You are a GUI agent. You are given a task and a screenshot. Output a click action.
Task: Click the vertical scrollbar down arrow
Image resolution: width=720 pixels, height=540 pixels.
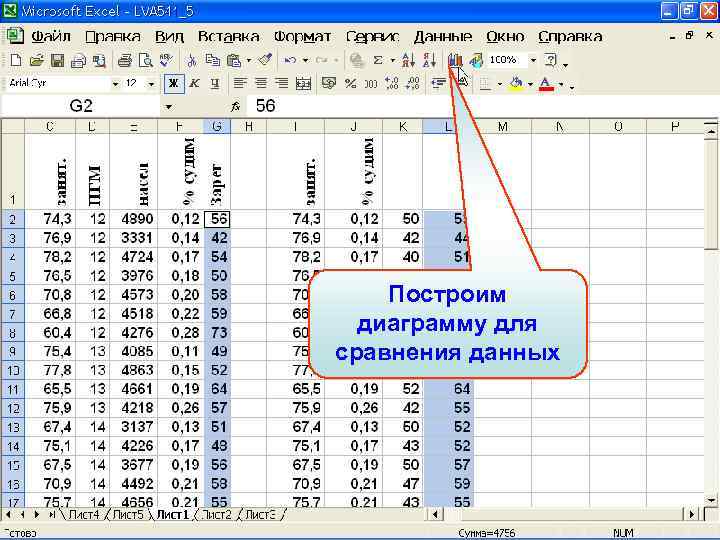[x=711, y=500]
